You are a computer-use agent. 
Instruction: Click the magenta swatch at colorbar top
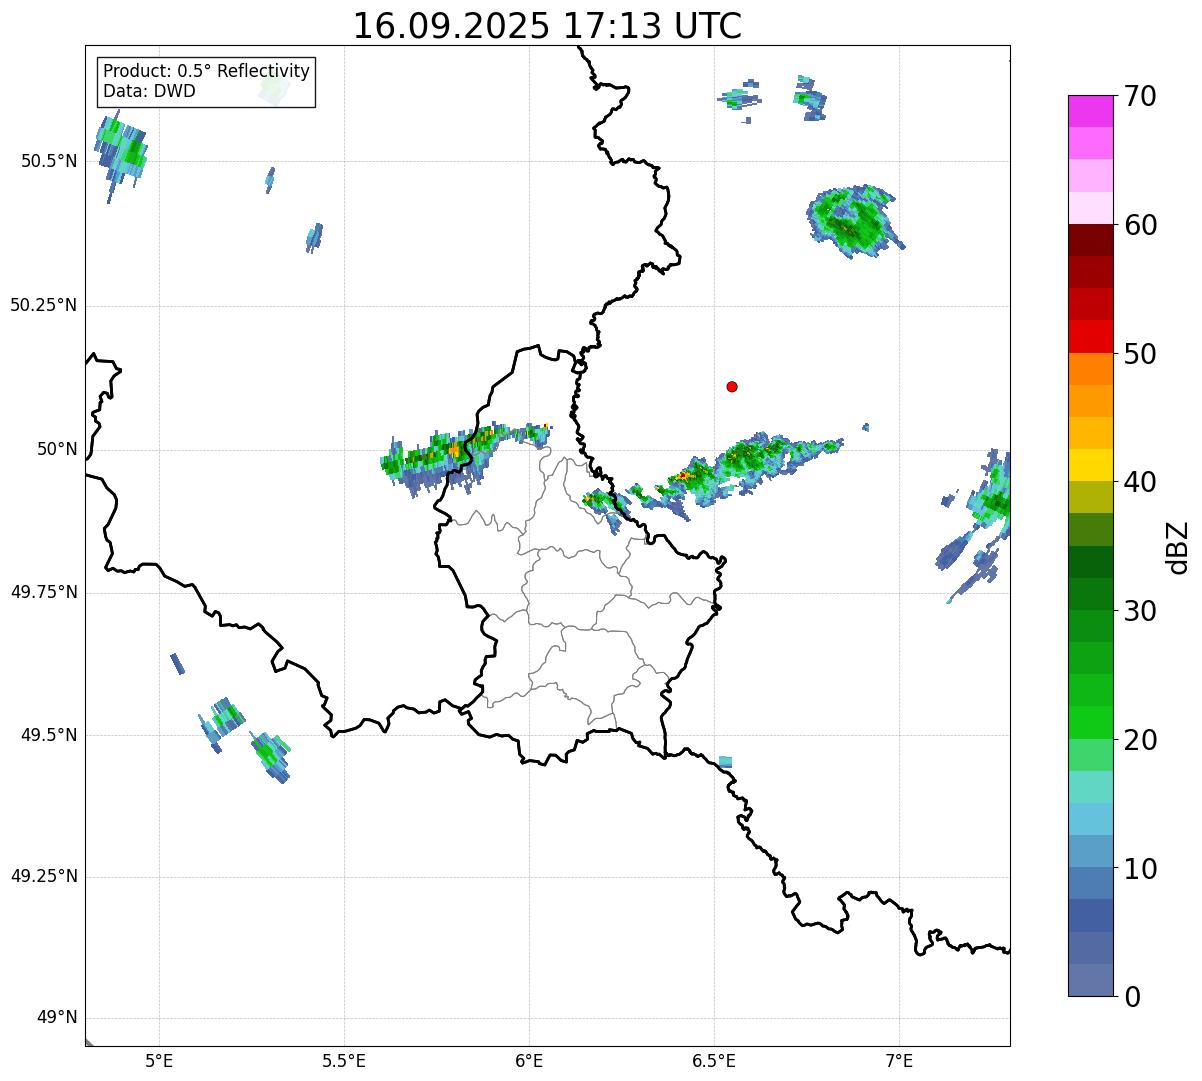[1090, 111]
